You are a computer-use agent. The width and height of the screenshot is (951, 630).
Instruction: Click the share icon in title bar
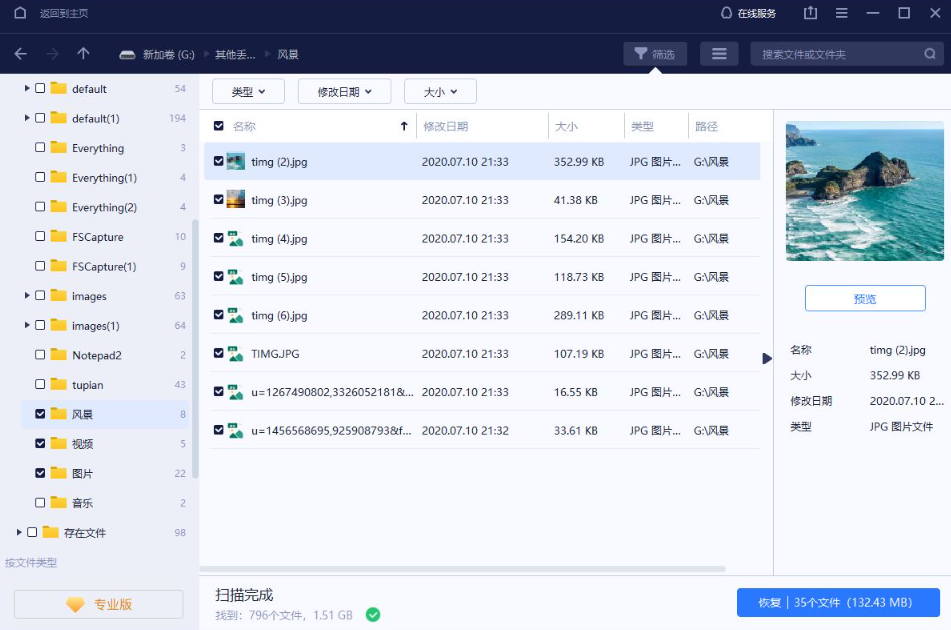(x=811, y=13)
